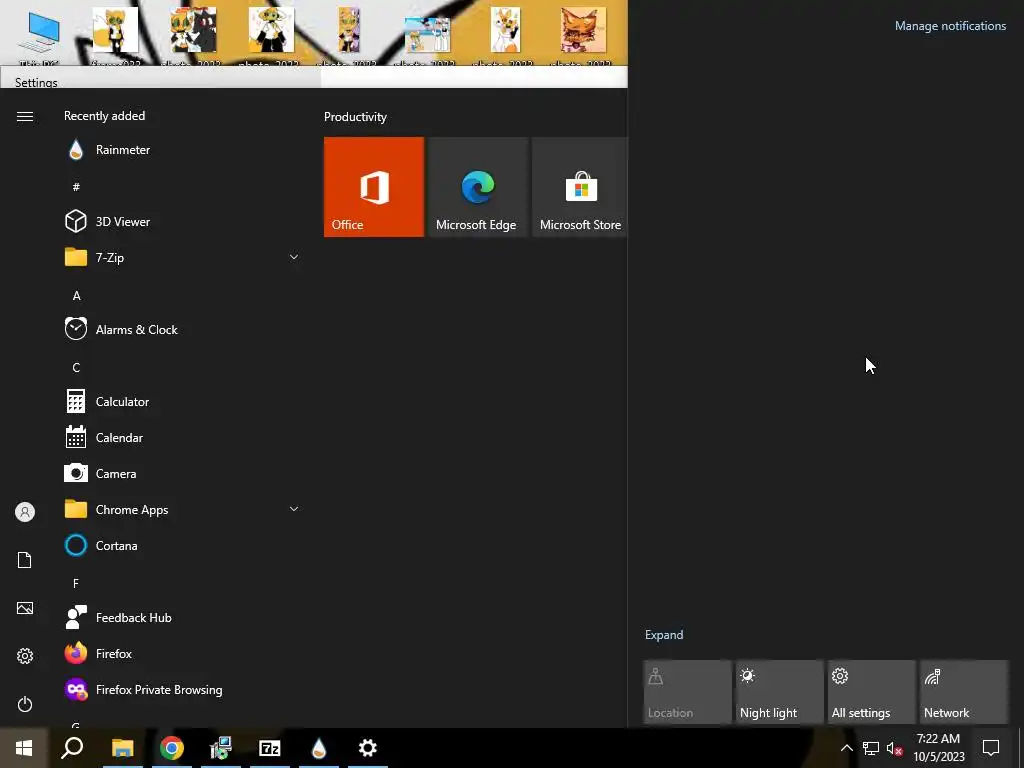Open Rainmeter from Recently added list

[x=181, y=150]
